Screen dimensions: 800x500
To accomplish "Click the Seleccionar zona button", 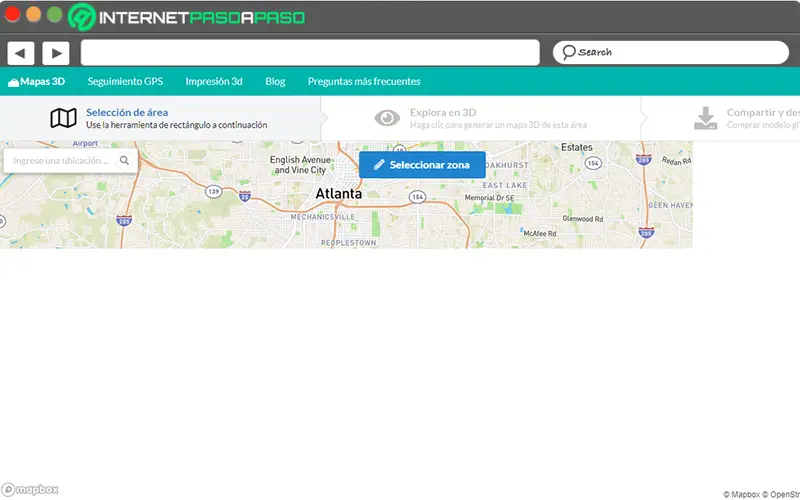I will (422, 165).
